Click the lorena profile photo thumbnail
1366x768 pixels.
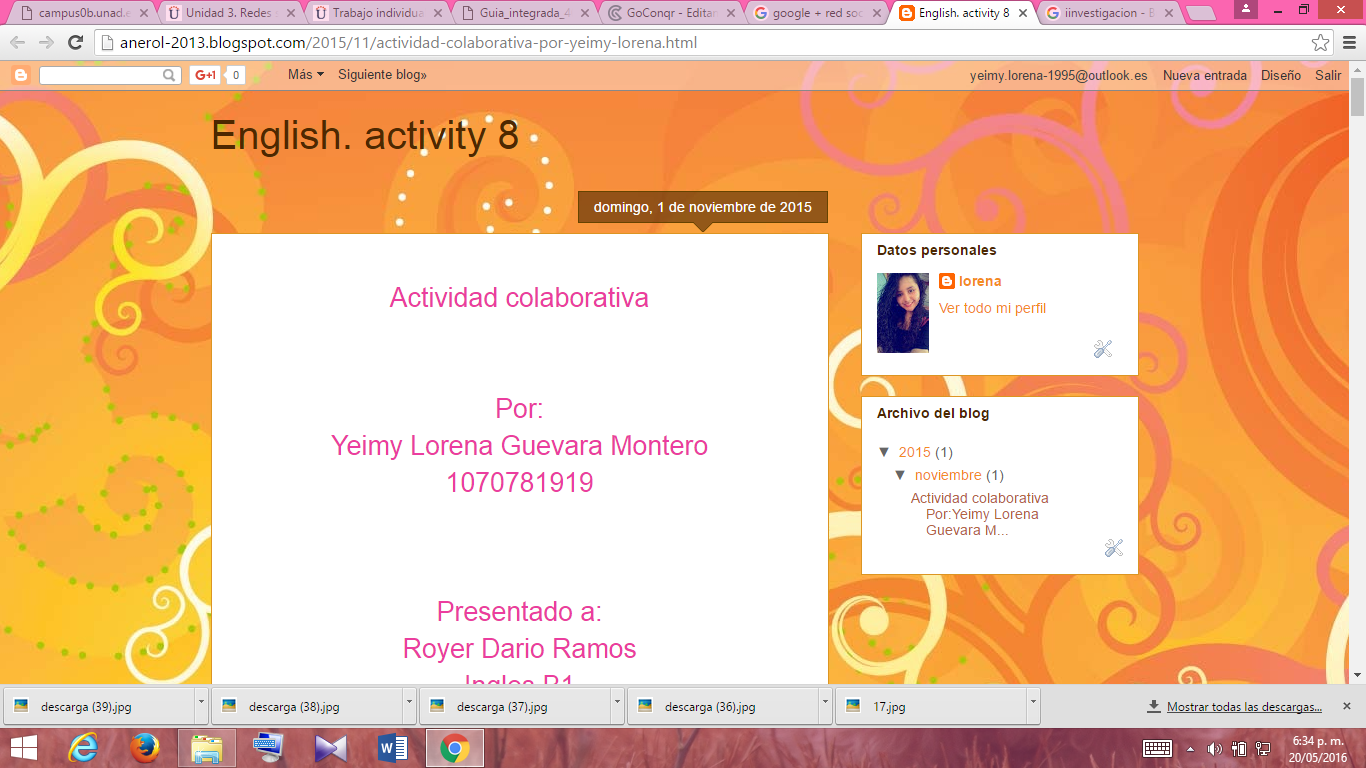tap(902, 313)
